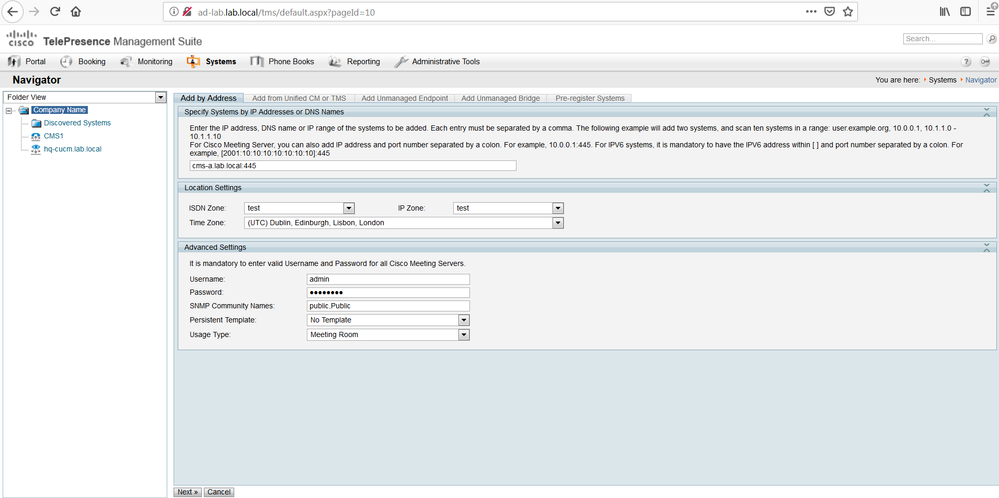This screenshot has height=498, width=999.
Task: Open the help question mark icon
Action: coord(967,62)
